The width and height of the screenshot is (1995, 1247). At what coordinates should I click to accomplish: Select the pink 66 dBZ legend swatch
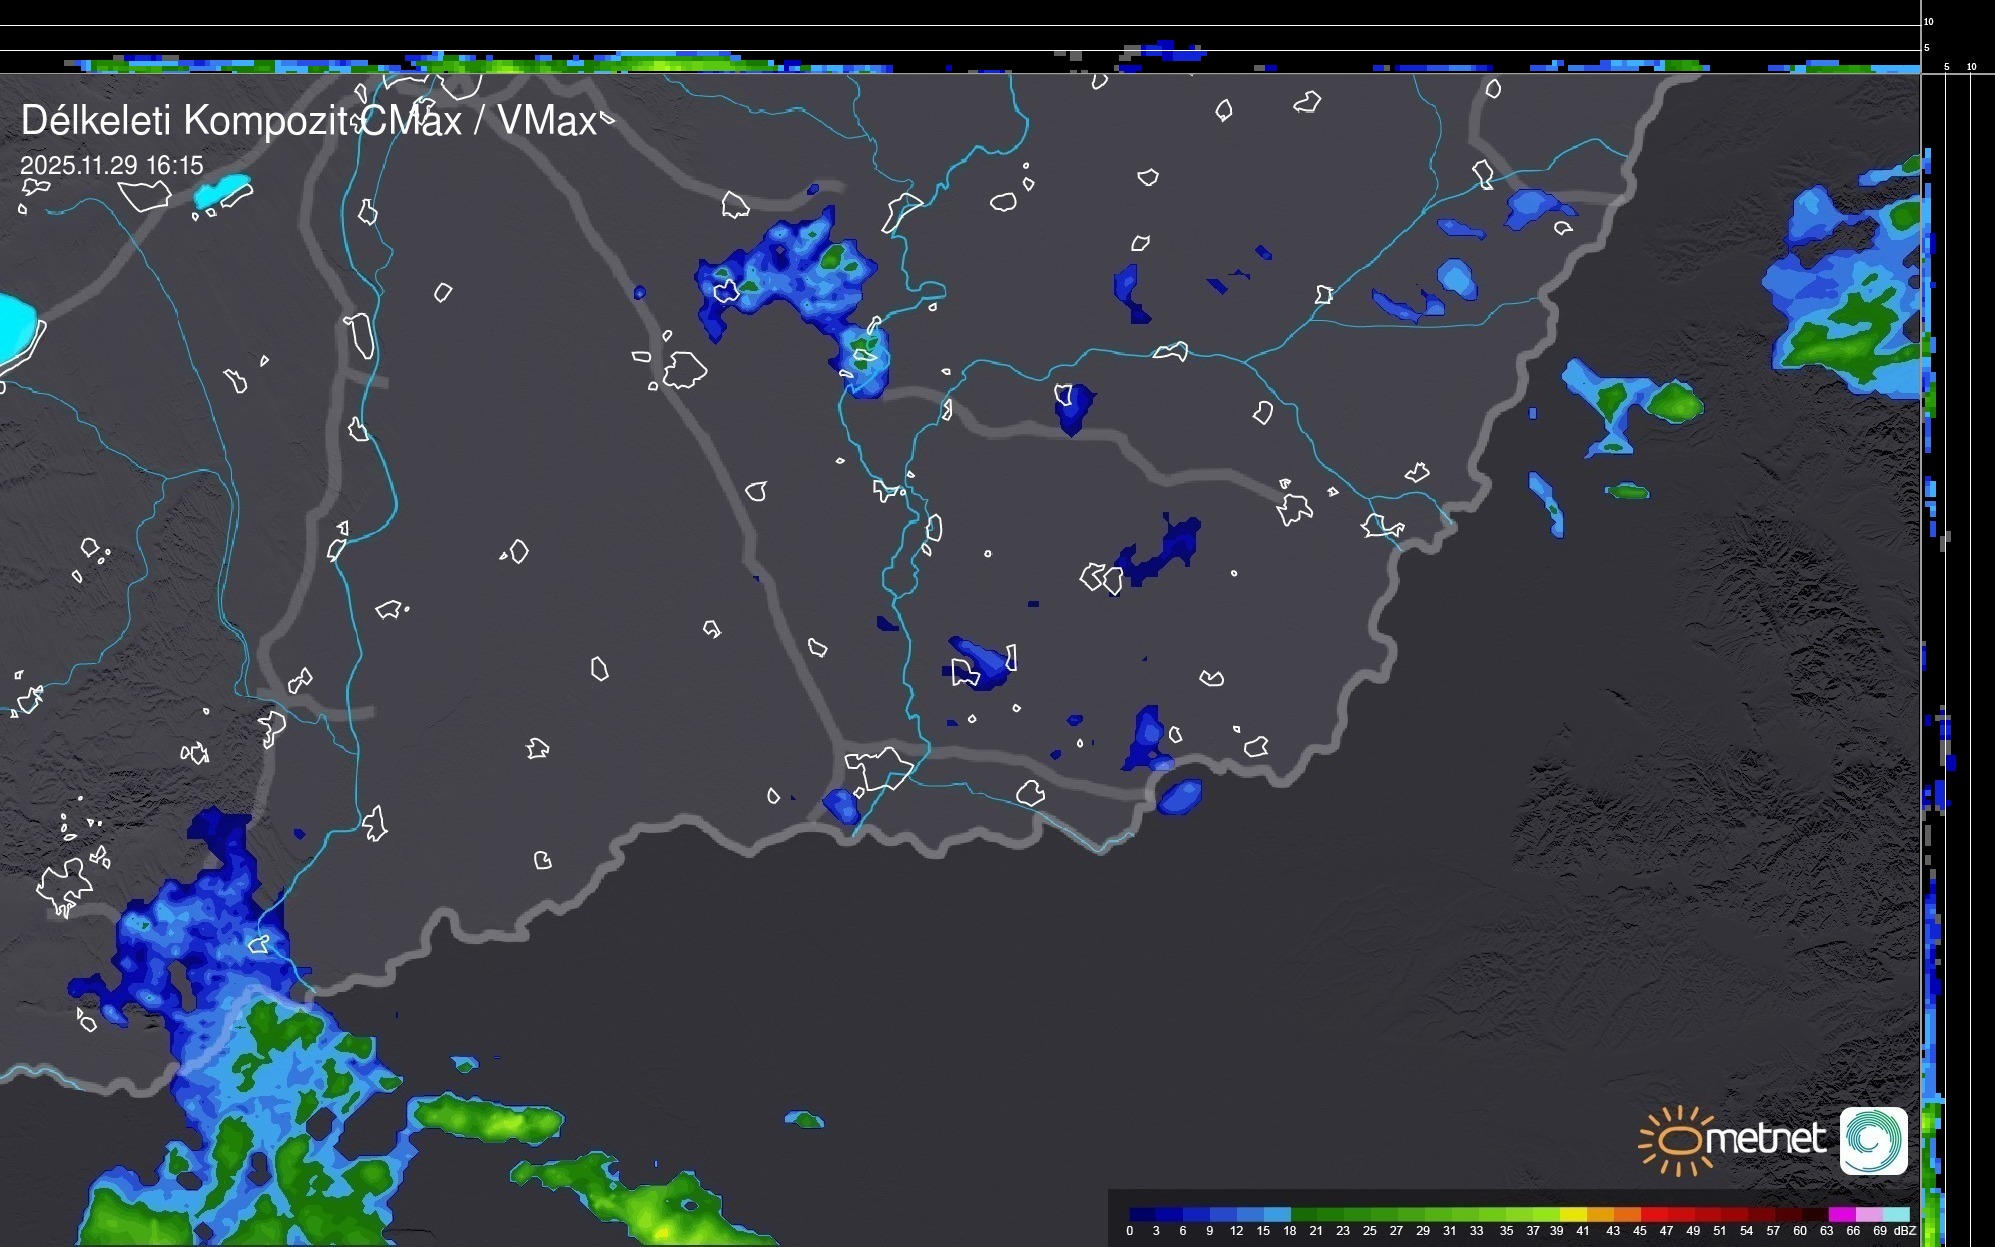tap(1869, 1214)
